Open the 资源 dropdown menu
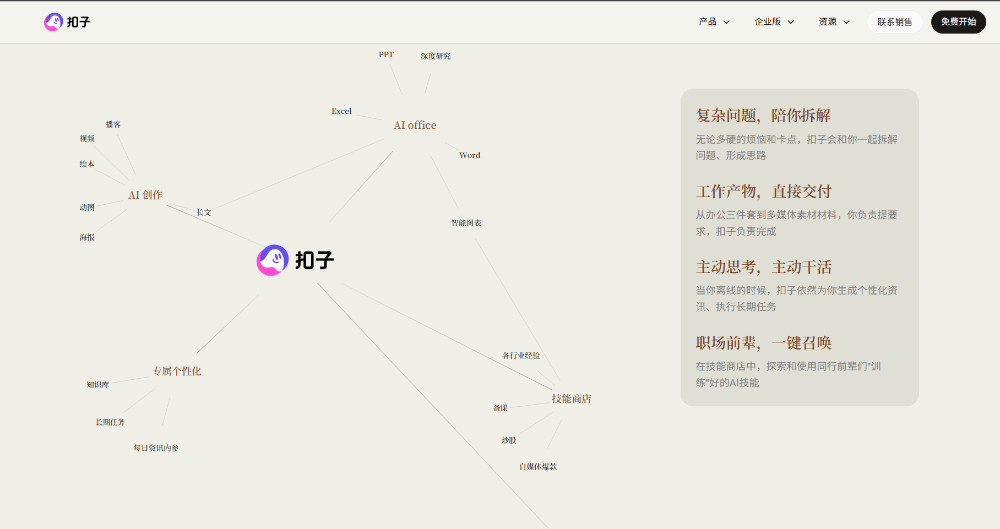The width and height of the screenshot is (1000, 529). [x=834, y=22]
